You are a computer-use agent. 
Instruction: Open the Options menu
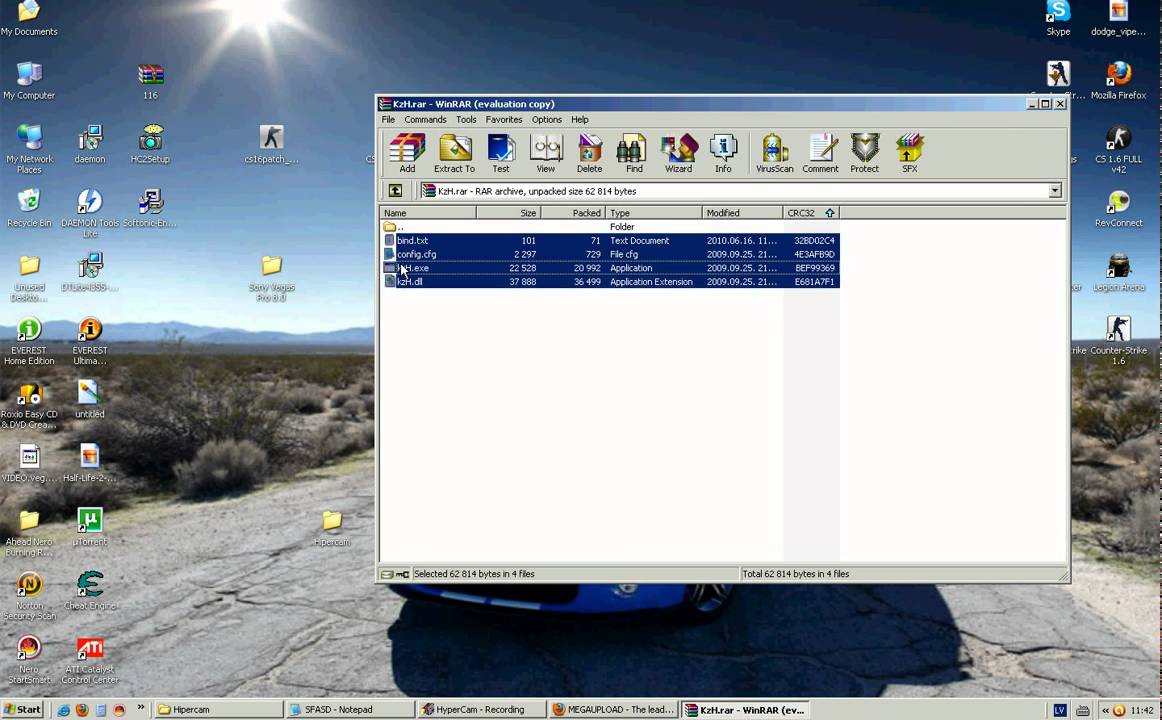pos(547,119)
